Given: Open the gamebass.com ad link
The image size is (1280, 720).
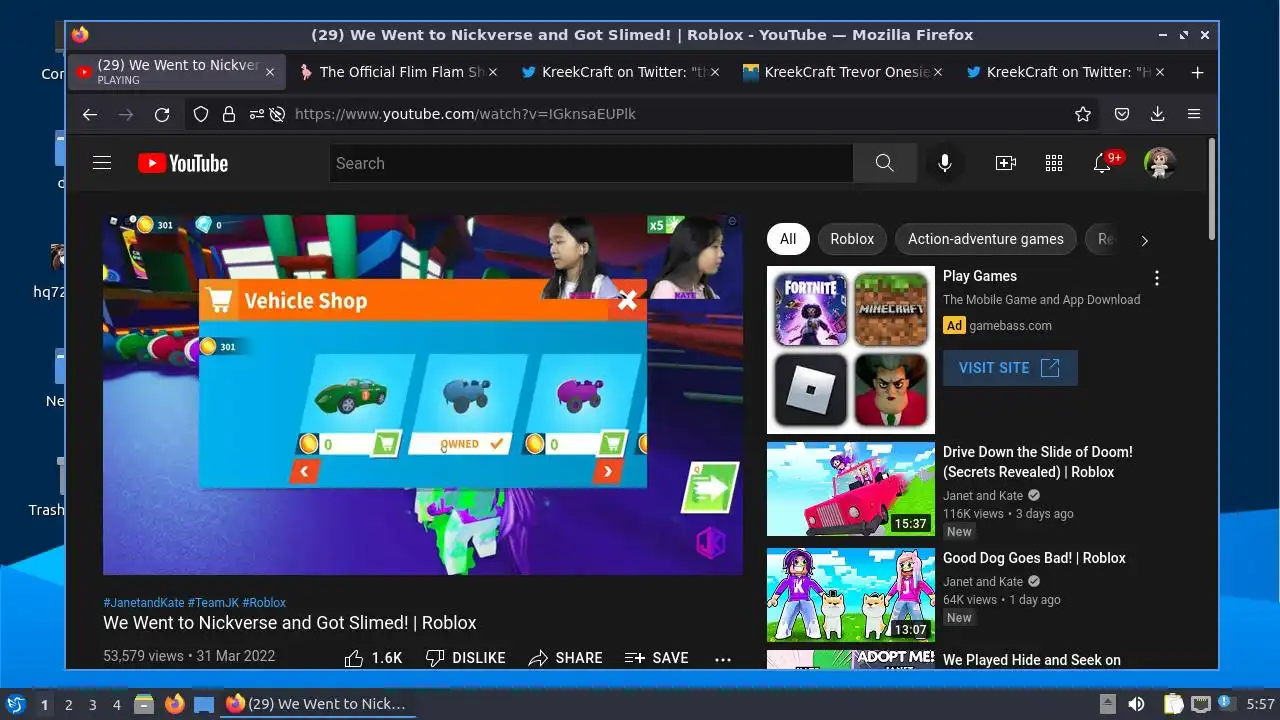Looking at the screenshot, I should coord(1010,325).
